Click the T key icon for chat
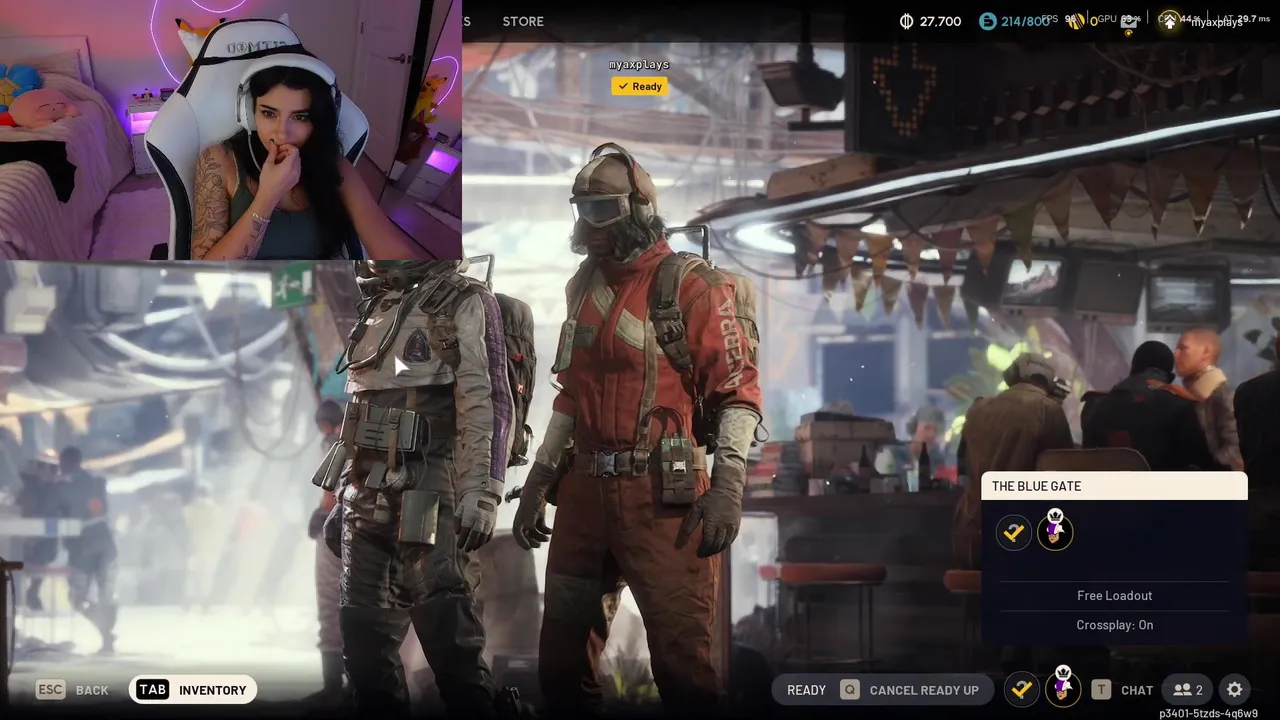 click(1101, 690)
